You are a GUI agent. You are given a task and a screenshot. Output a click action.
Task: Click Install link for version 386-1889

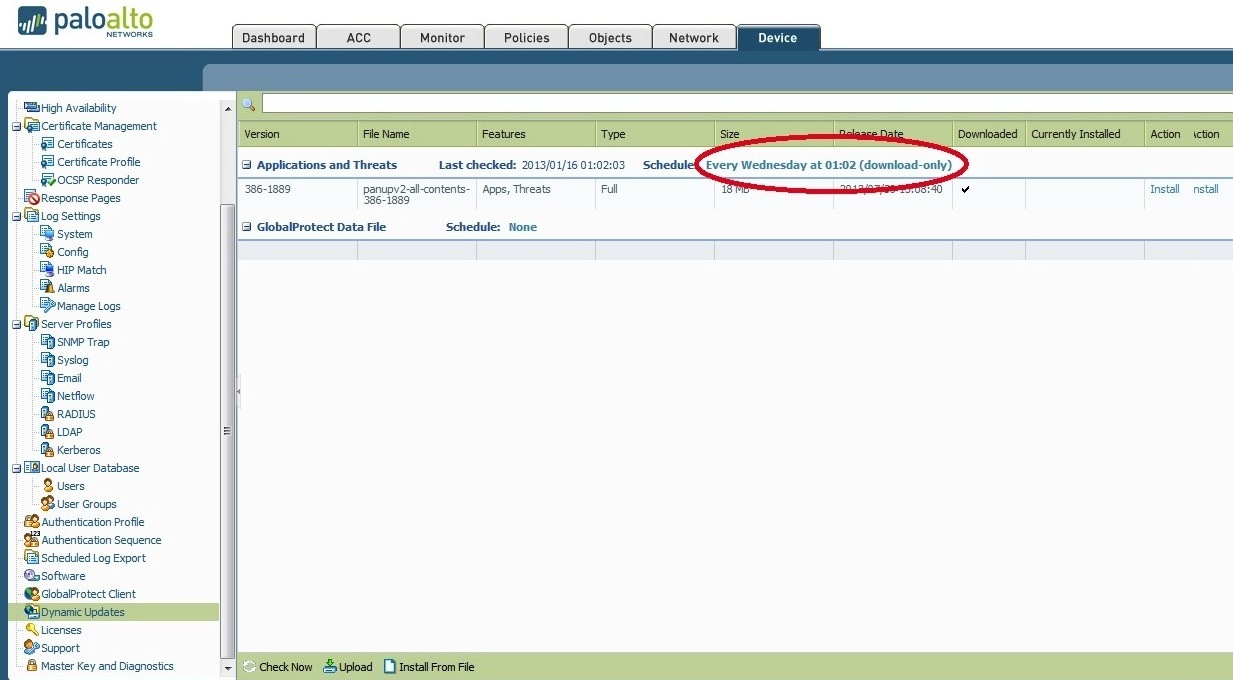pos(1165,189)
